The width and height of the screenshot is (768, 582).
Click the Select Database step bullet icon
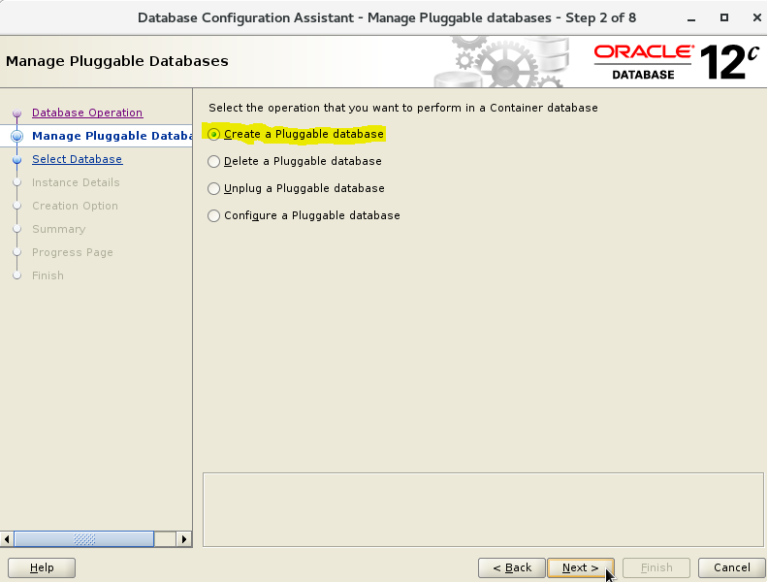pyautogui.click(x=17, y=160)
